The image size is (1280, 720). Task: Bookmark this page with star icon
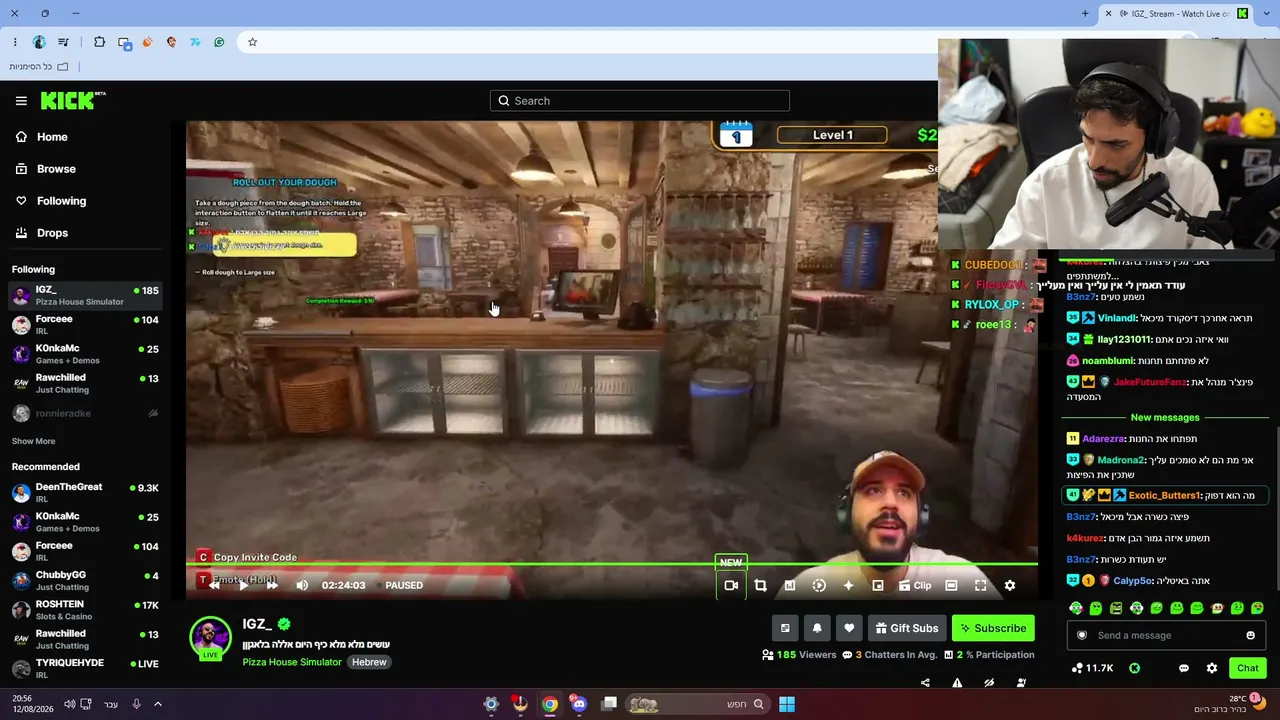(253, 42)
